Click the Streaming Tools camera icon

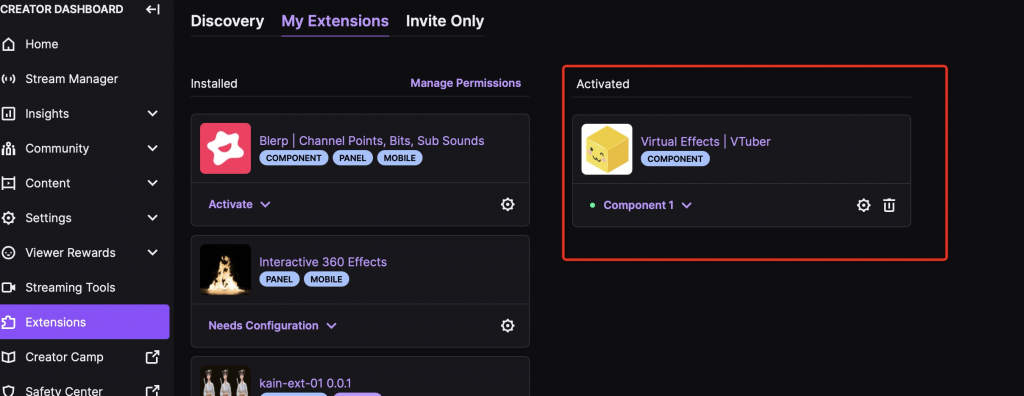(x=8, y=288)
